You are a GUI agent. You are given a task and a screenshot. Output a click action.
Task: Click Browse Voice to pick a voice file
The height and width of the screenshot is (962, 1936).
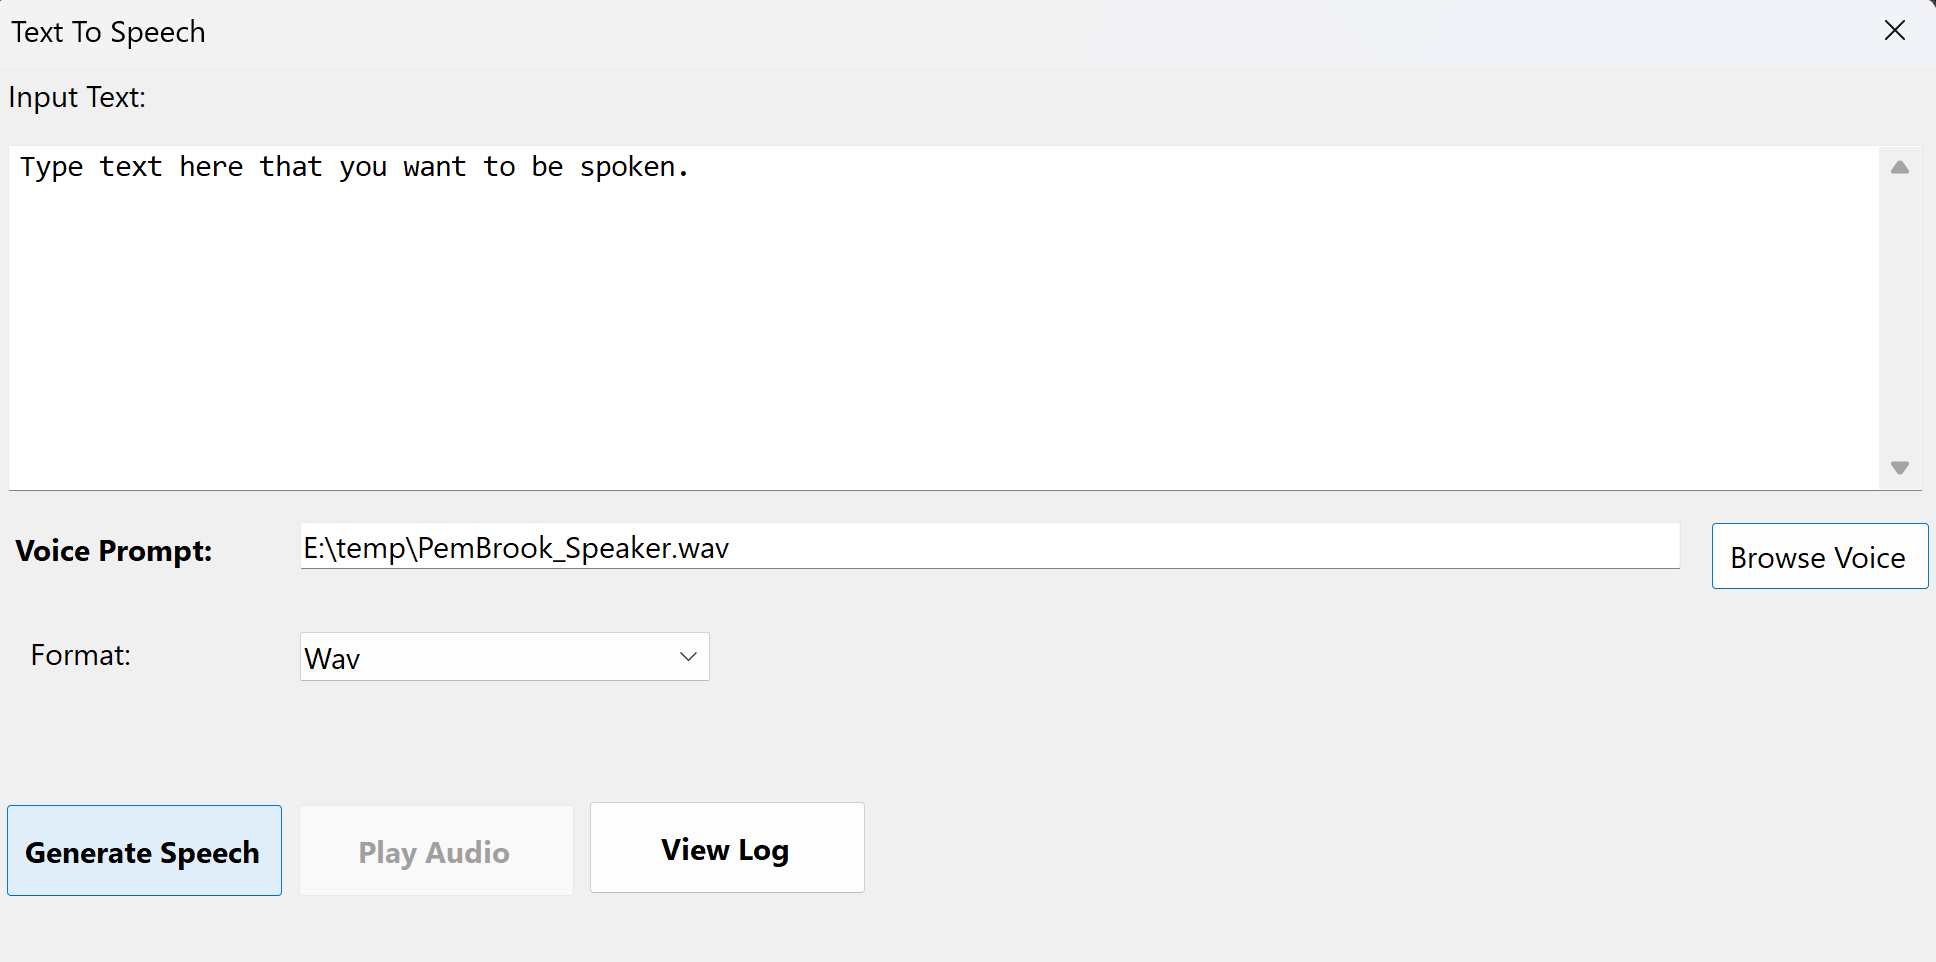point(1818,557)
